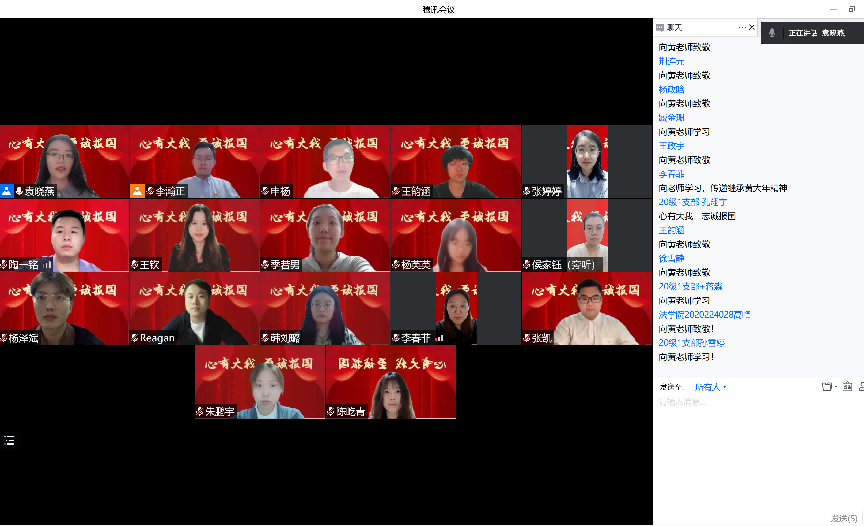
Task: Click the audio level icon beside 陶一铭
Action: click(45, 265)
